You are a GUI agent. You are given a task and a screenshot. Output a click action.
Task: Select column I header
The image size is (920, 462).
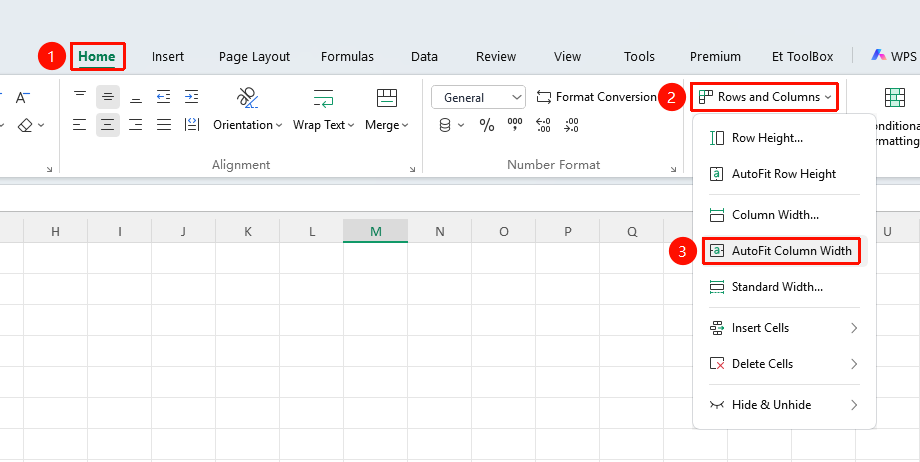click(x=120, y=231)
